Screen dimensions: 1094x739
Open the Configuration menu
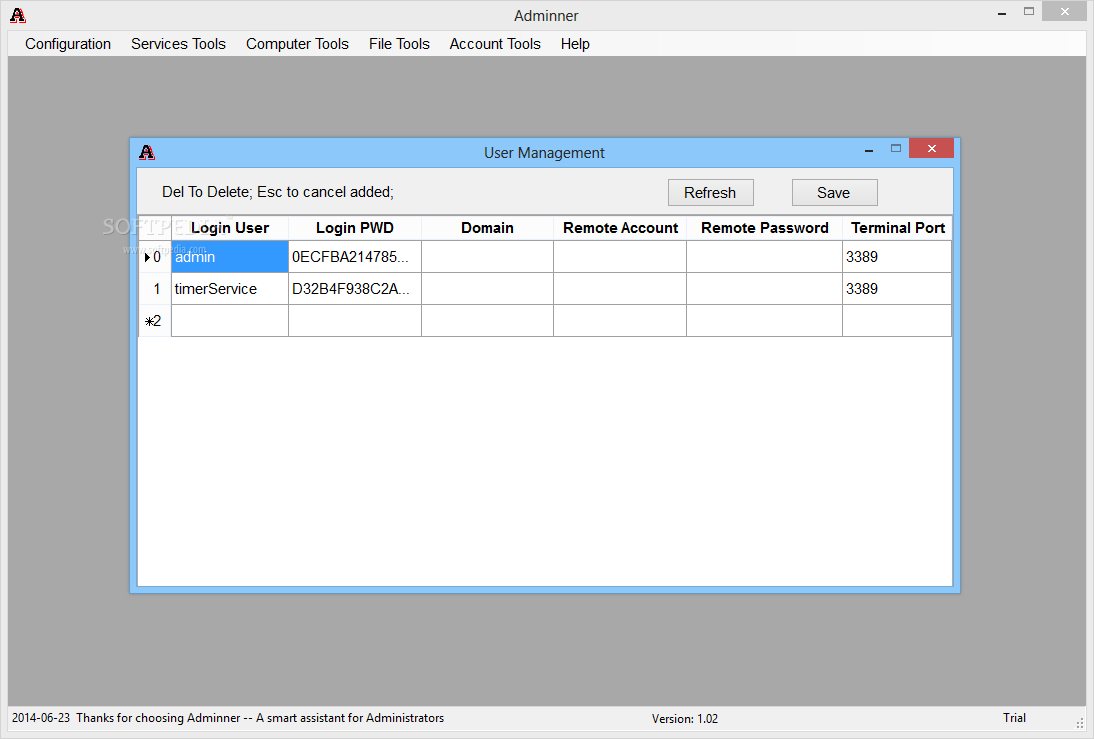(x=68, y=44)
